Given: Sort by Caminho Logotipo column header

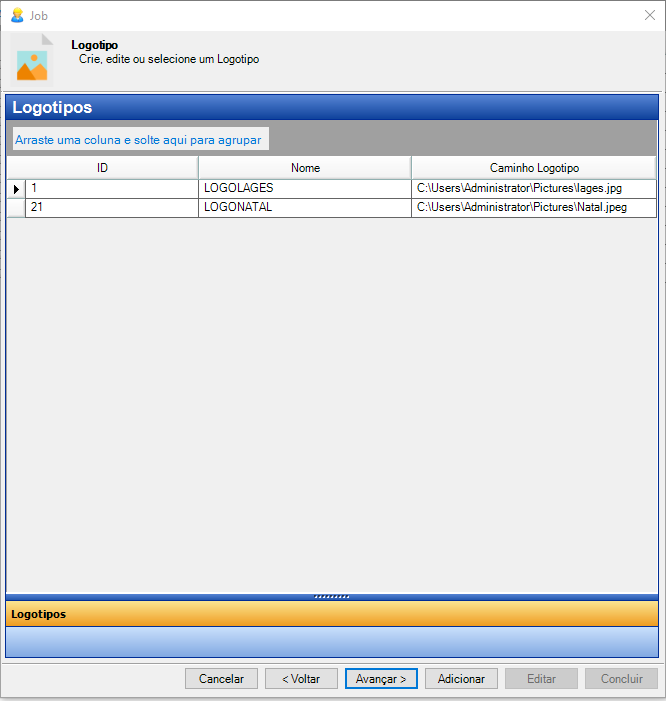Looking at the screenshot, I should pyautogui.click(x=534, y=168).
